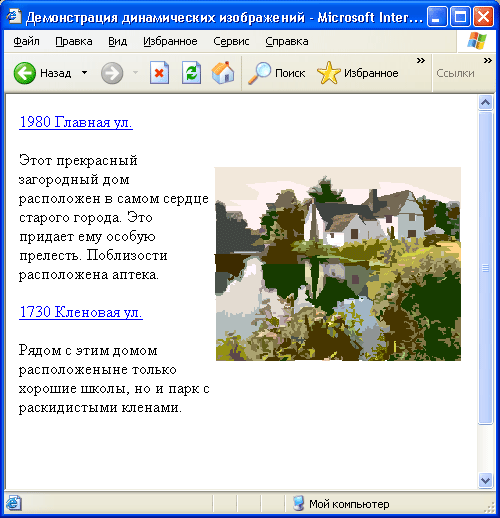Click the IE page icon in title bar
The height and width of the screenshot is (518, 500).
point(14,16)
